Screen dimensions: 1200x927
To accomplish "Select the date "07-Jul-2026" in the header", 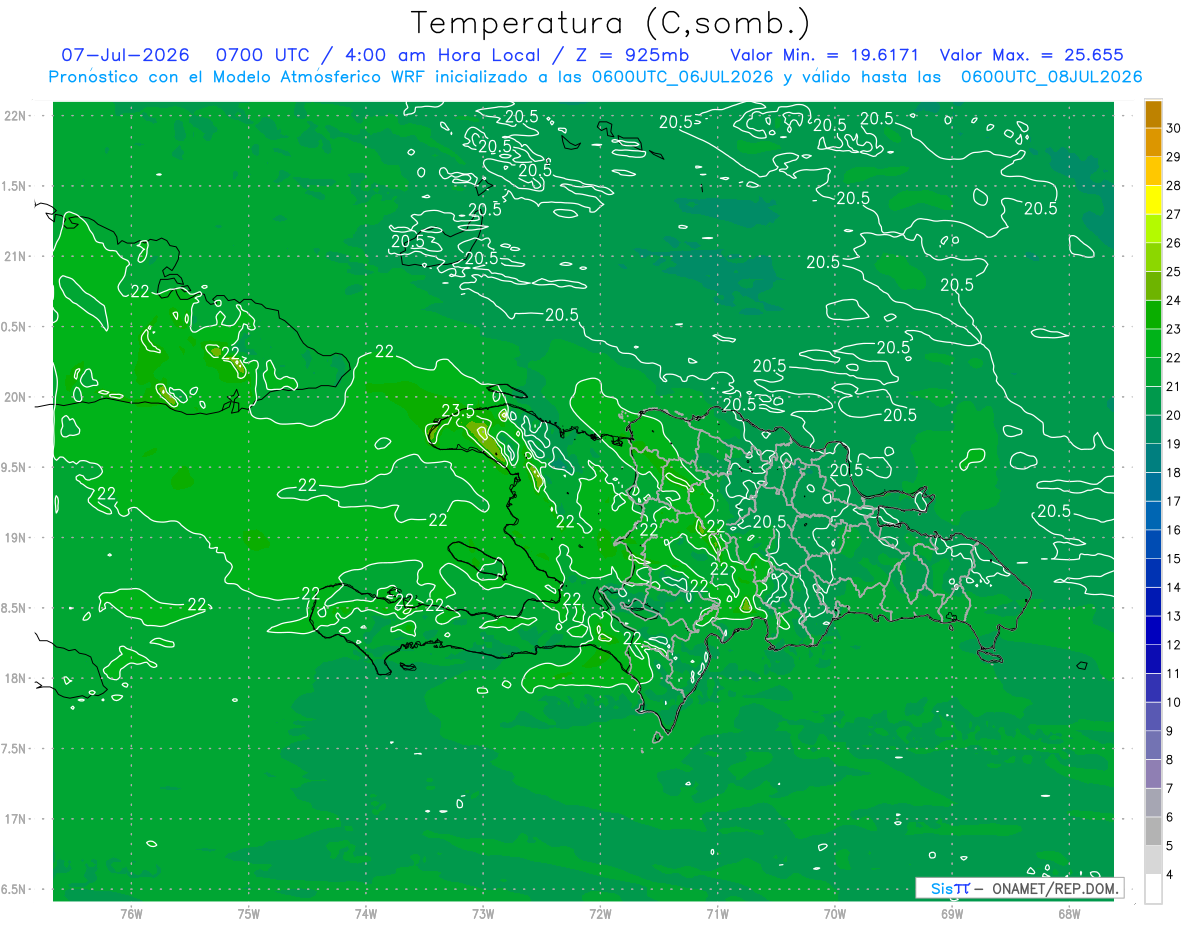I will [125, 55].
